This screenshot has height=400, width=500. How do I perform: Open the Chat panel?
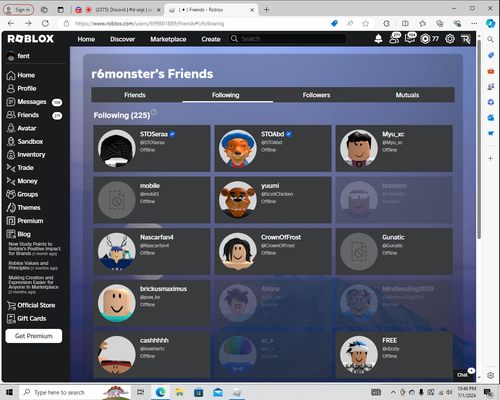click(x=464, y=374)
